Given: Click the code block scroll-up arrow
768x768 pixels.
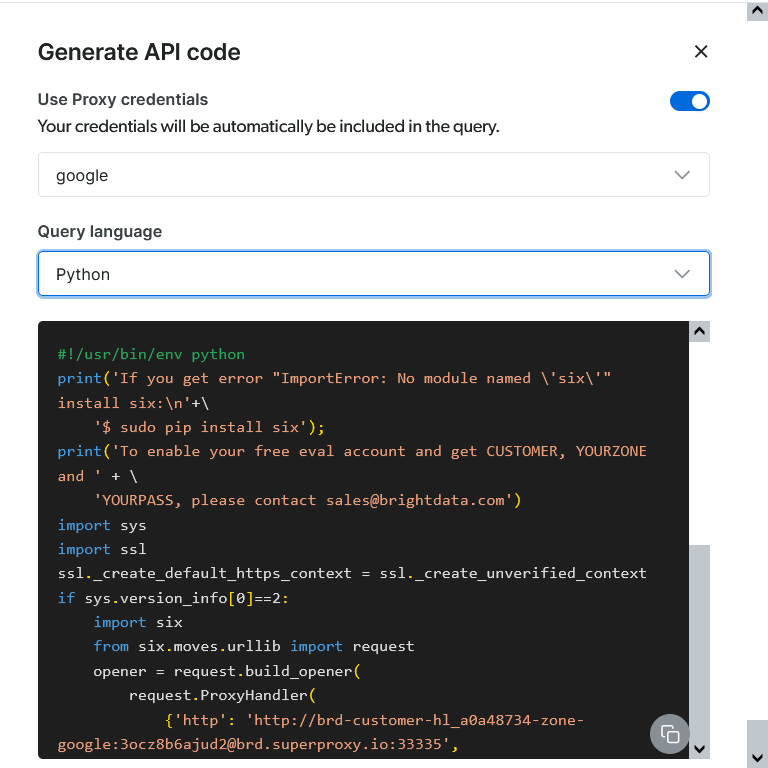Looking at the screenshot, I should [699, 332].
